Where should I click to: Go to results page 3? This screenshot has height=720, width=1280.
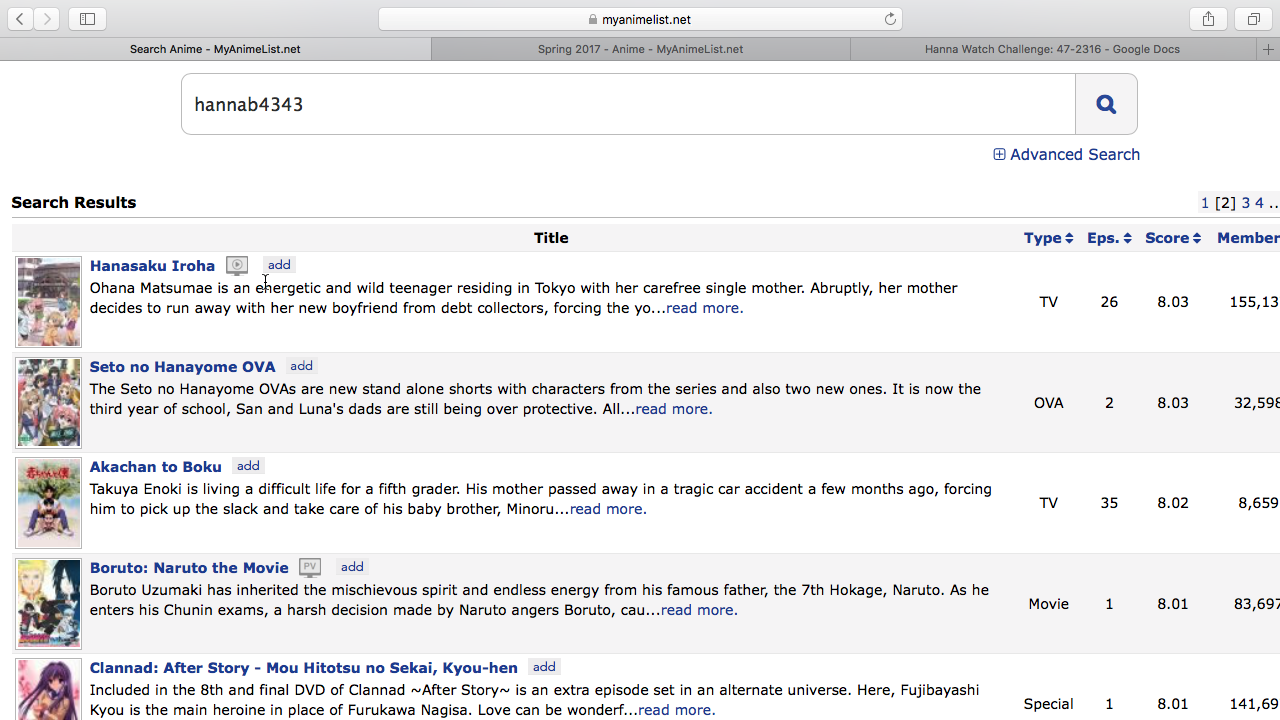[1246, 203]
